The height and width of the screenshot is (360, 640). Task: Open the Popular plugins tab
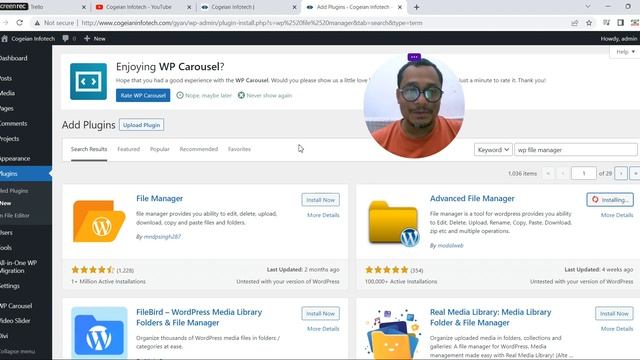tap(160, 149)
